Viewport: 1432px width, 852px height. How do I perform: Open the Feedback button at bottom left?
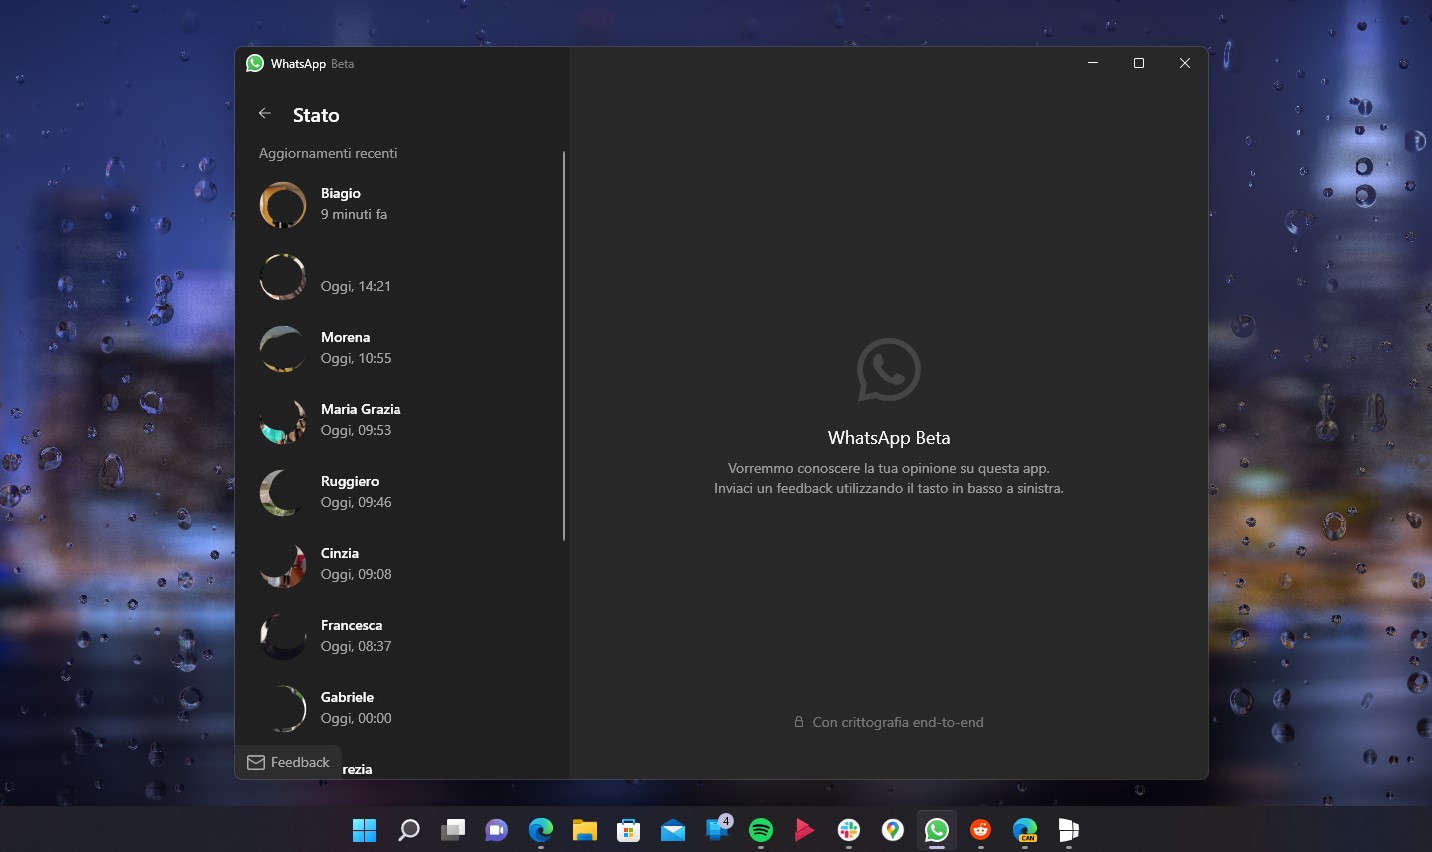[288, 762]
